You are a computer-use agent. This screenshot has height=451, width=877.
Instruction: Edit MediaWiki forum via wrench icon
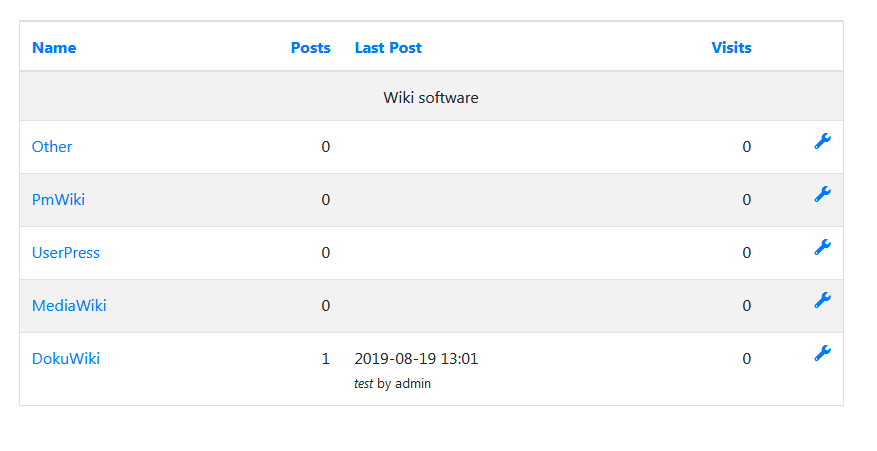tap(822, 300)
